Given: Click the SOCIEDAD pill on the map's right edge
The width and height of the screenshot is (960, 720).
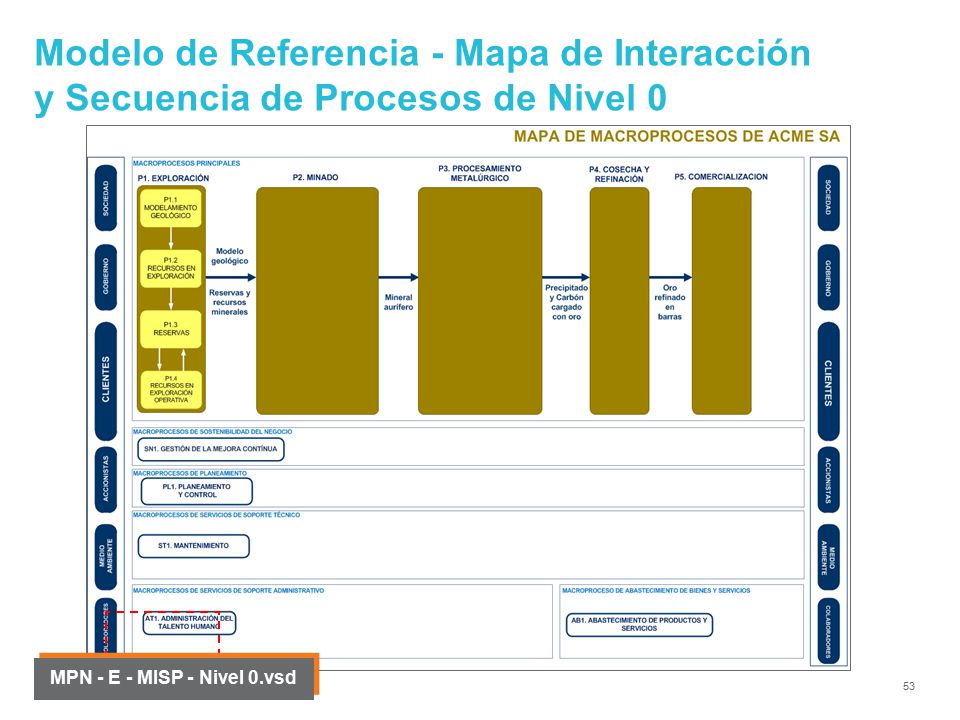Looking at the screenshot, I should pos(828,198).
